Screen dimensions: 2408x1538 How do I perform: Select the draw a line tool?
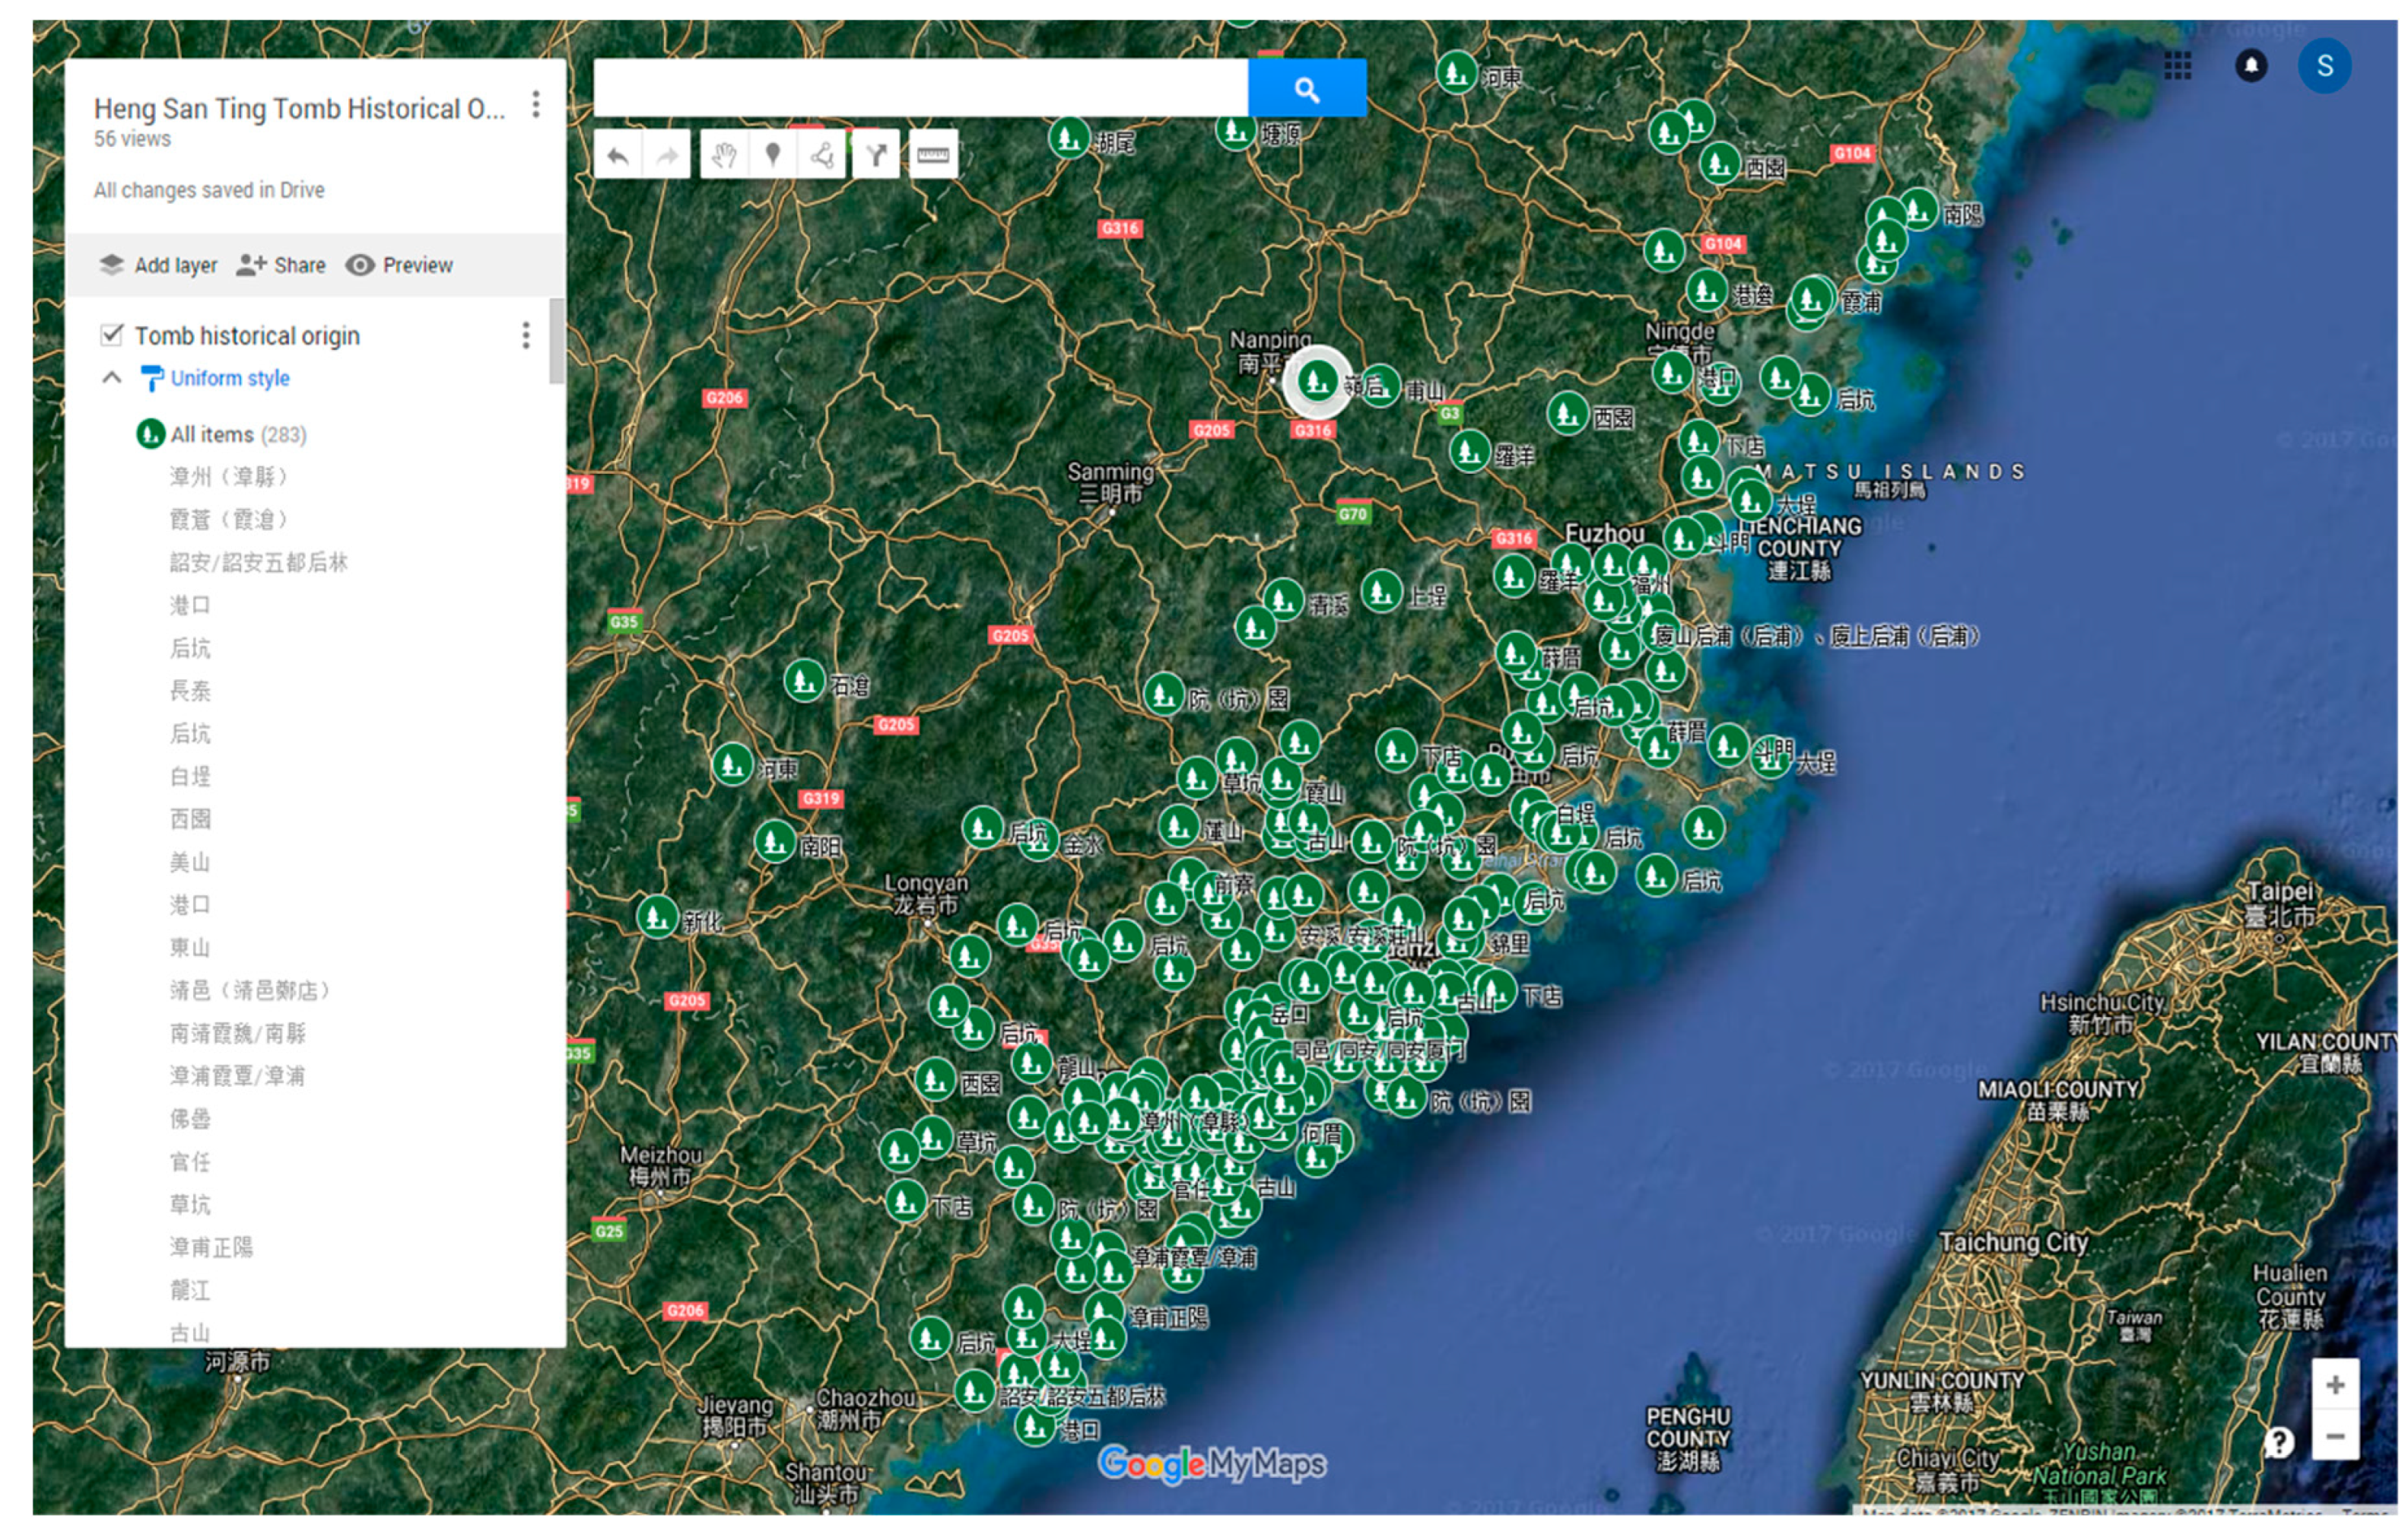pos(822,155)
